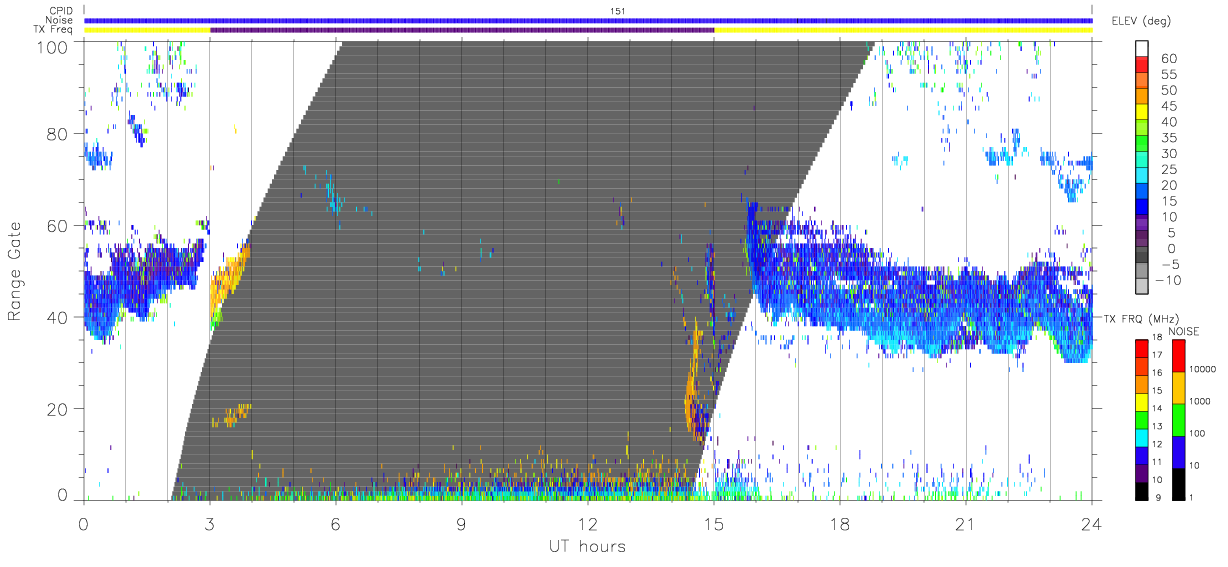This screenshot has width=1228, height=567.
Task: Select the ELEV color segment between 20 and 25
Action: pos(1141,177)
